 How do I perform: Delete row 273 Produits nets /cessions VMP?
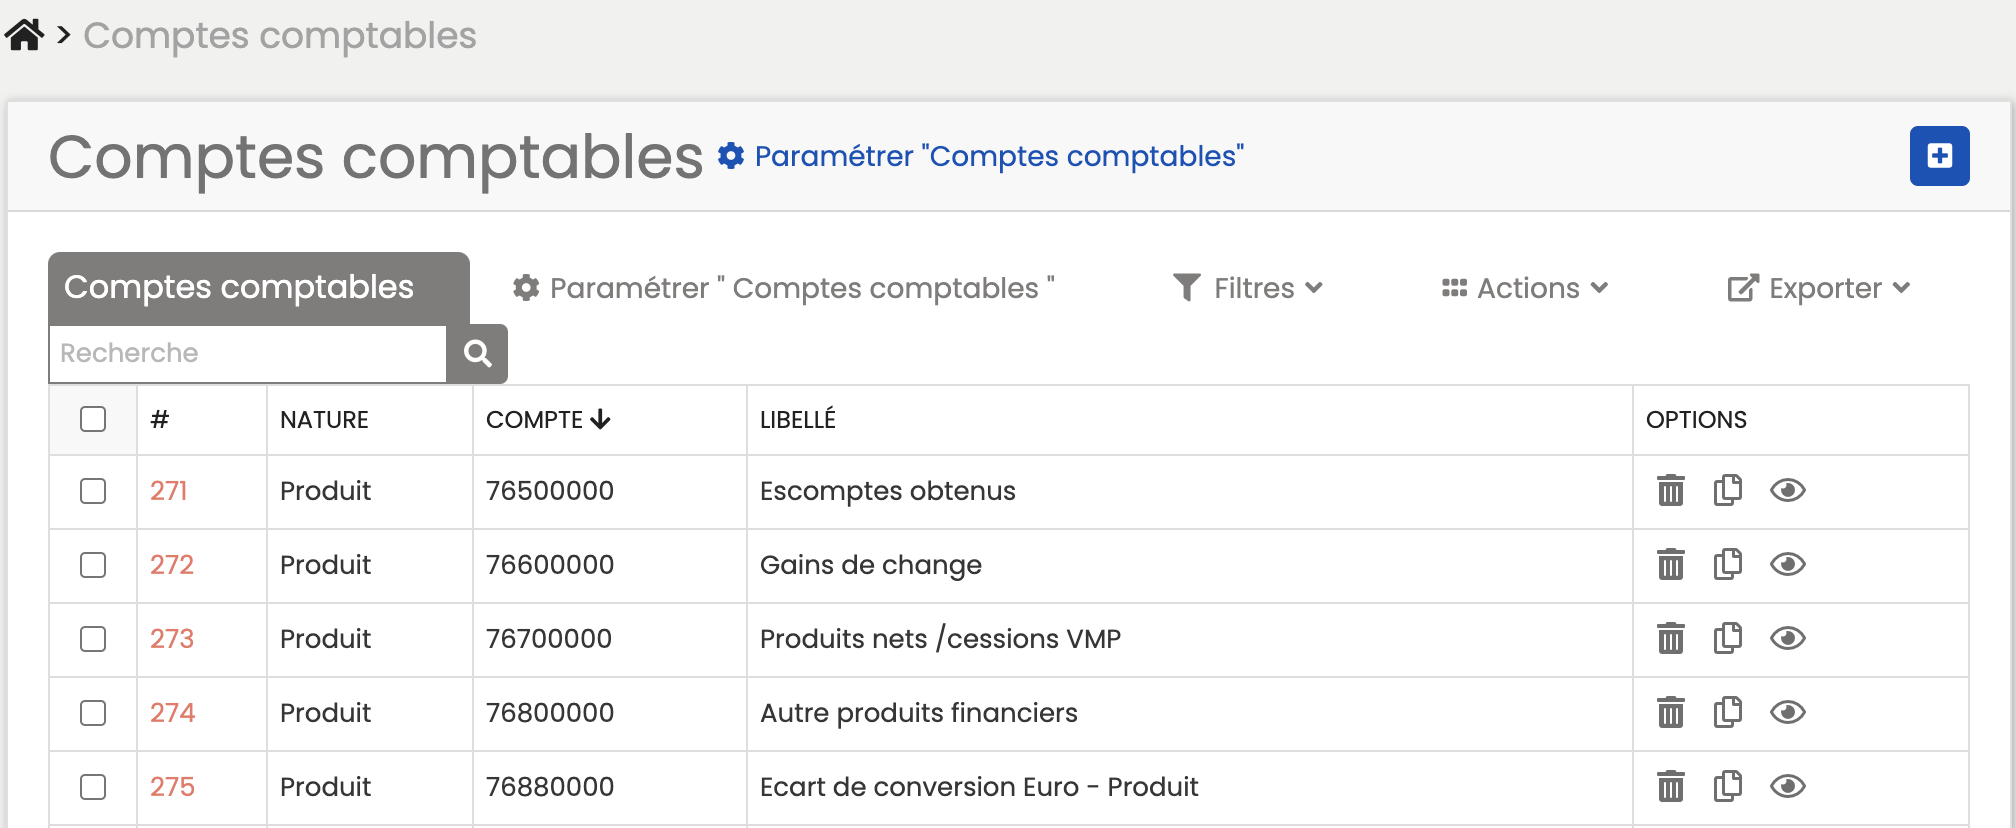pos(1670,639)
